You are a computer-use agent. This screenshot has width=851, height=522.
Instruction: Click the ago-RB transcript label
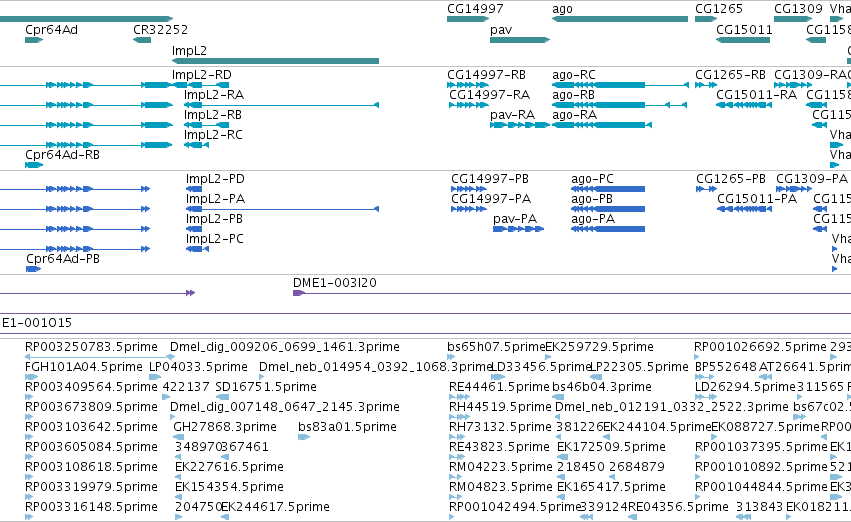(573, 94)
